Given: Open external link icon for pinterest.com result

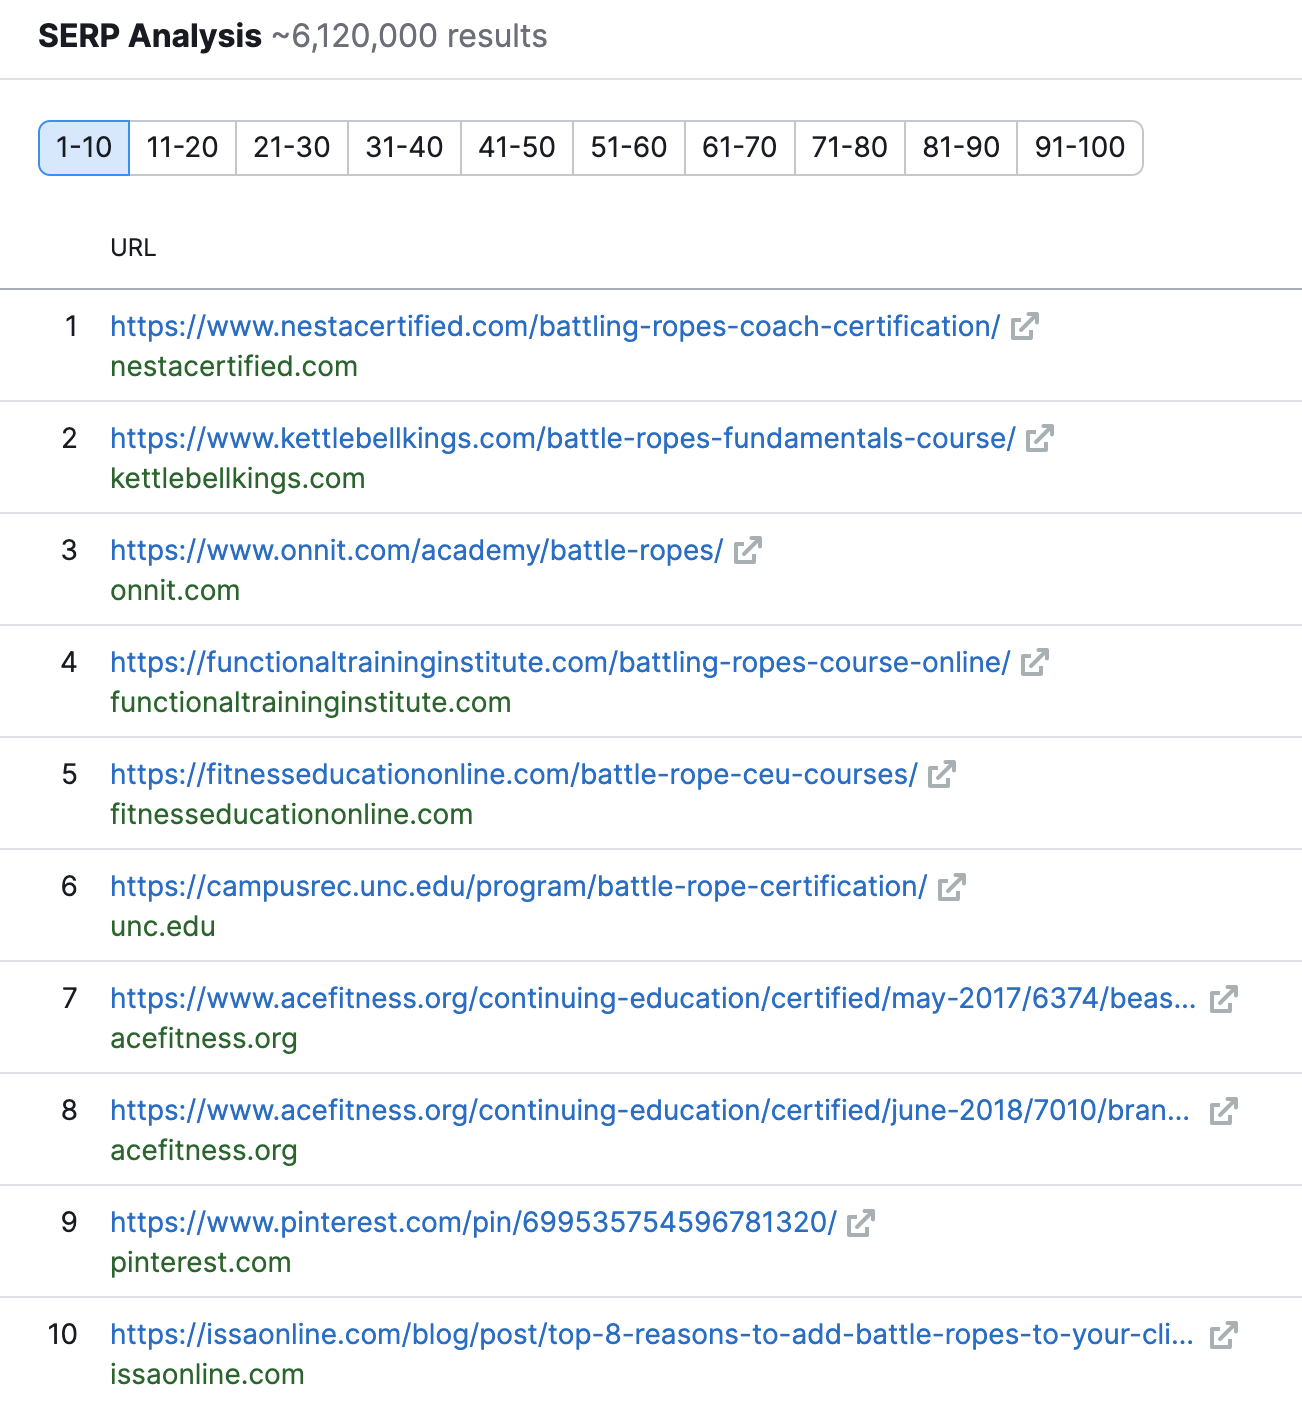Looking at the screenshot, I should 861,1223.
